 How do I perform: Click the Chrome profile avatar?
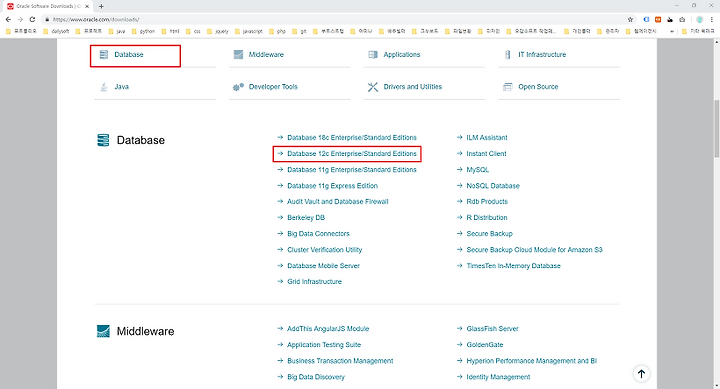(x=699, y=19)
